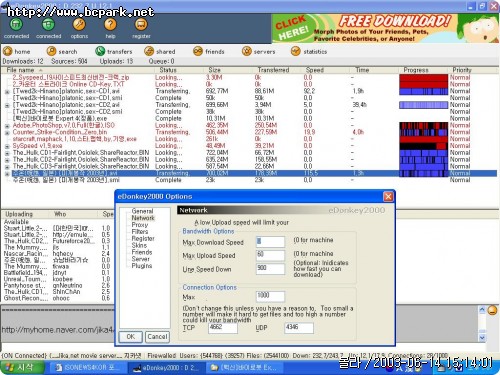
Task: Click the Max Download Speed field
Action: point(270,242)
